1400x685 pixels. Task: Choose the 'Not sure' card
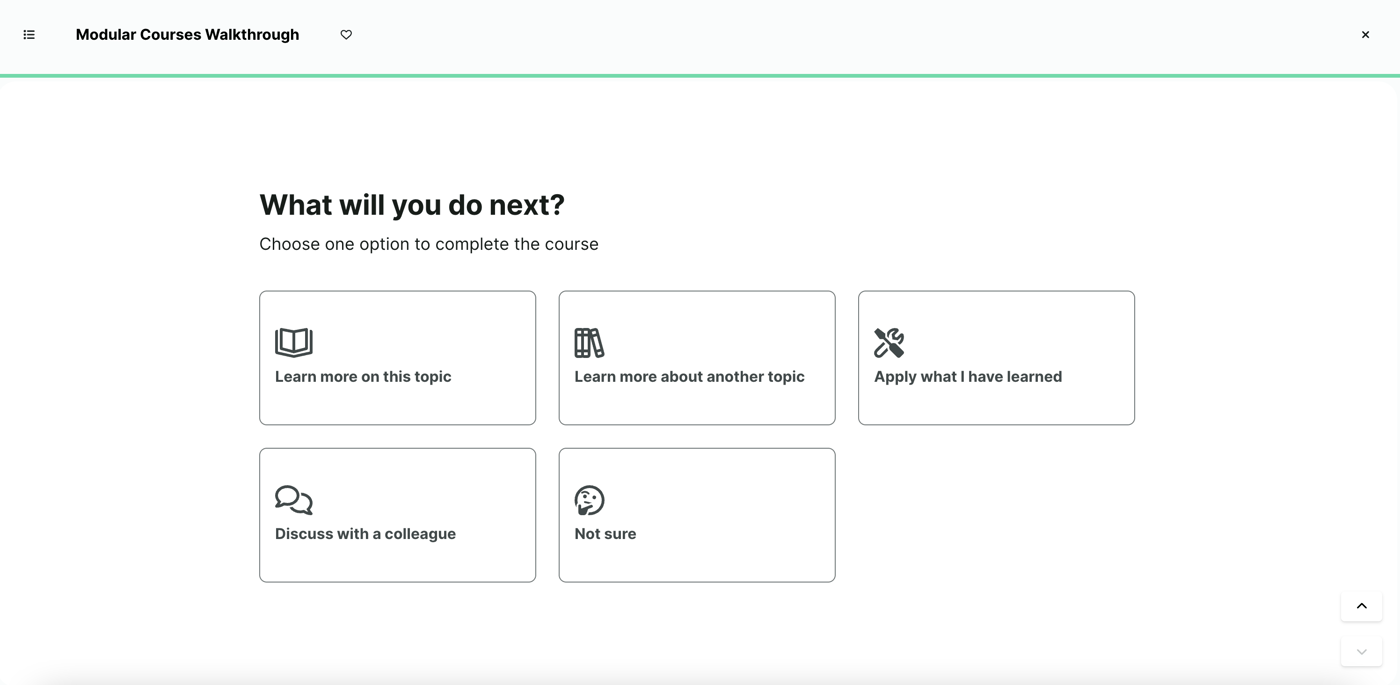696,514
